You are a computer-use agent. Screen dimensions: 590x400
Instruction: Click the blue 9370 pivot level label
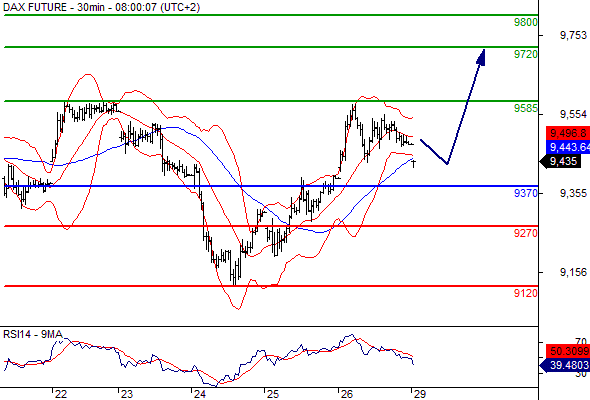tap(526, 193)
